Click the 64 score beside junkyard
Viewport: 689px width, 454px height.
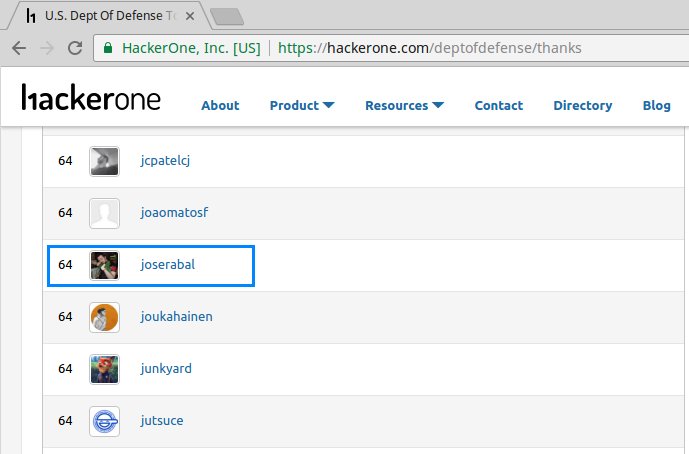65,368
